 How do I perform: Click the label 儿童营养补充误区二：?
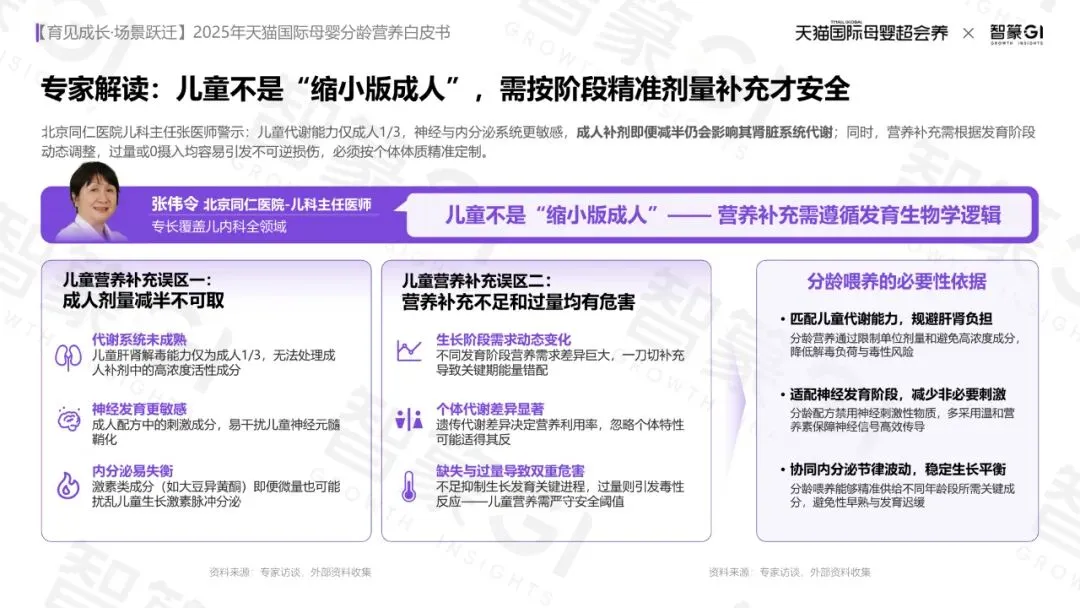tap(477, 281)
